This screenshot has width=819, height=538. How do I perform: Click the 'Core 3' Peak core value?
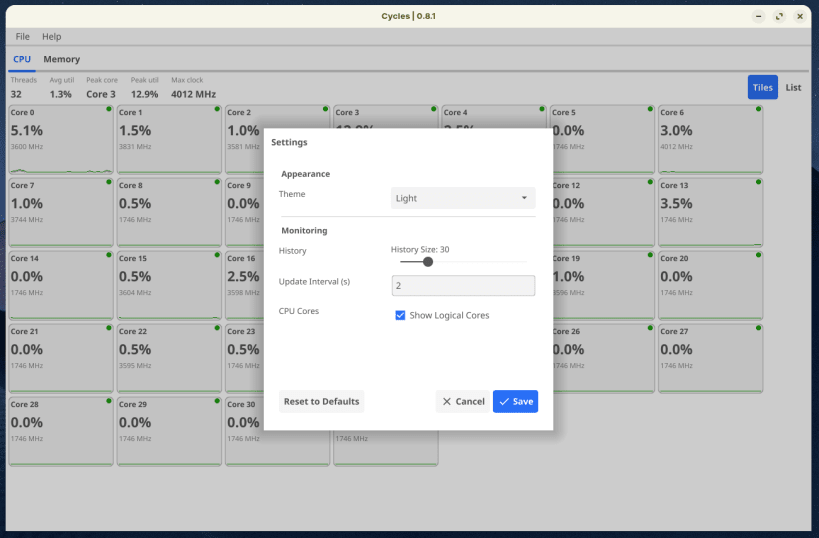point(101,95)
